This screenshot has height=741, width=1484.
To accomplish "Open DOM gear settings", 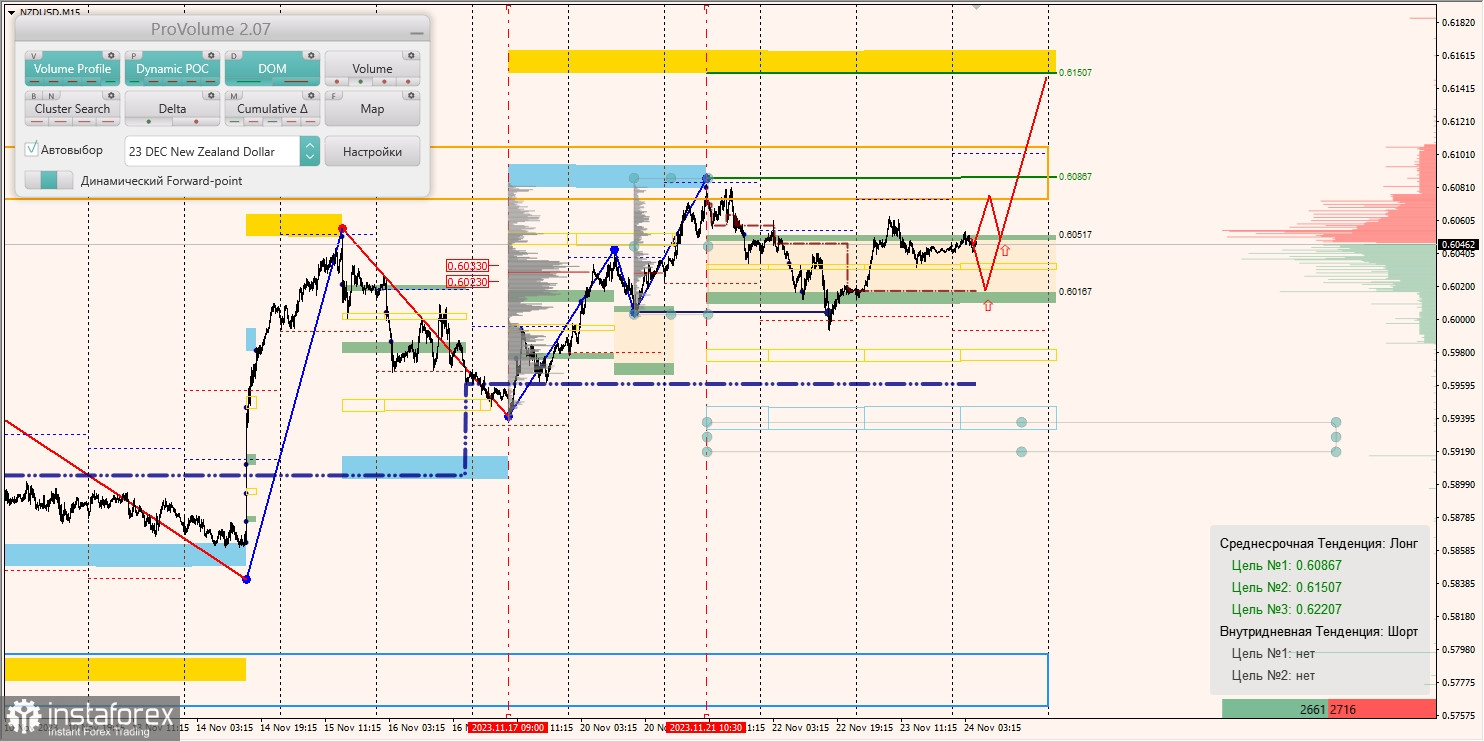I will (x=311, y=55).
